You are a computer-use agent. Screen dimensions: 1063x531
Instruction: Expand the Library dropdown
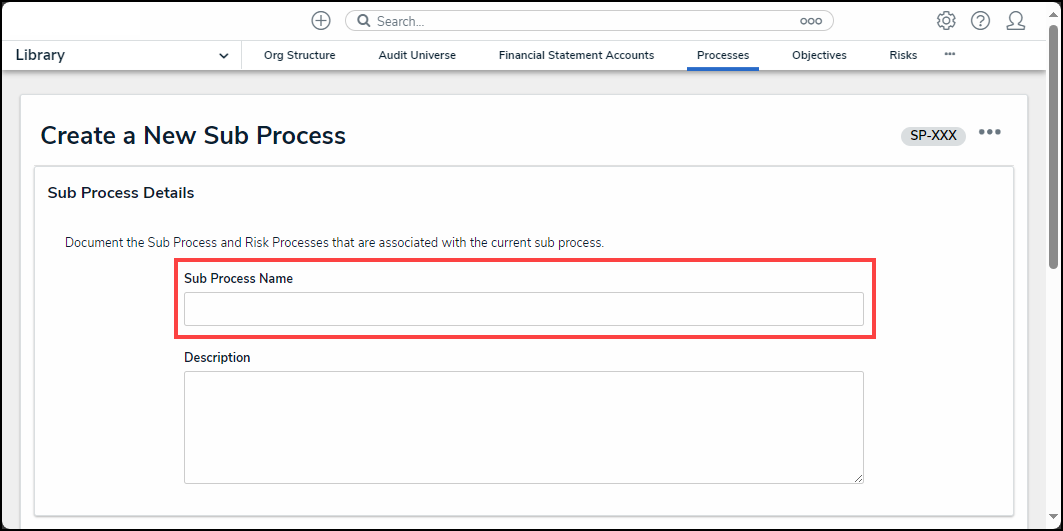[x=223, y=56]
